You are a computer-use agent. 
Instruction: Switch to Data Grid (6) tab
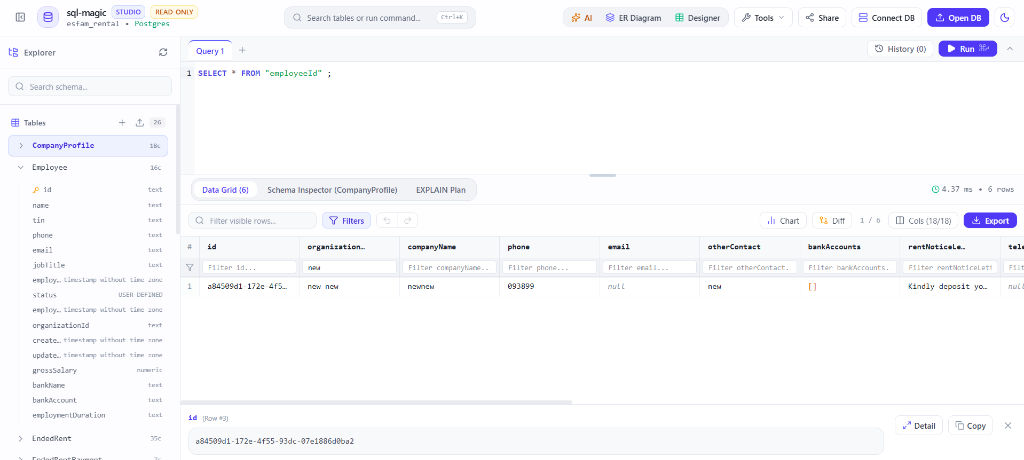225,190
